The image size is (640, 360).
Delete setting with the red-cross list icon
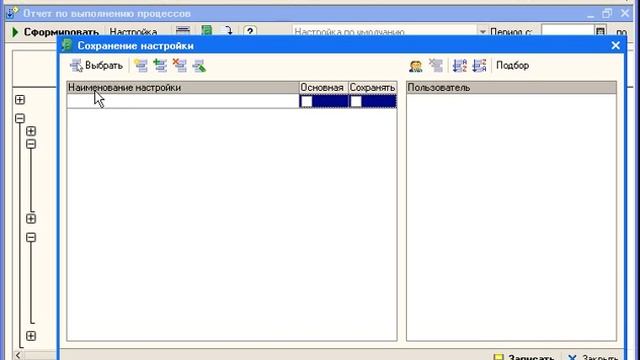coord(180,66)
